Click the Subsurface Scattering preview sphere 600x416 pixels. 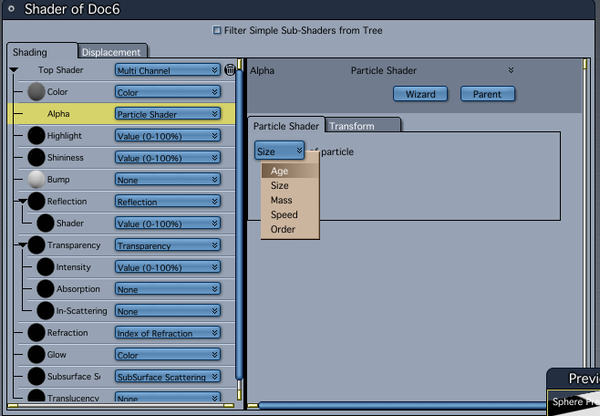click(x=36, y=377)
